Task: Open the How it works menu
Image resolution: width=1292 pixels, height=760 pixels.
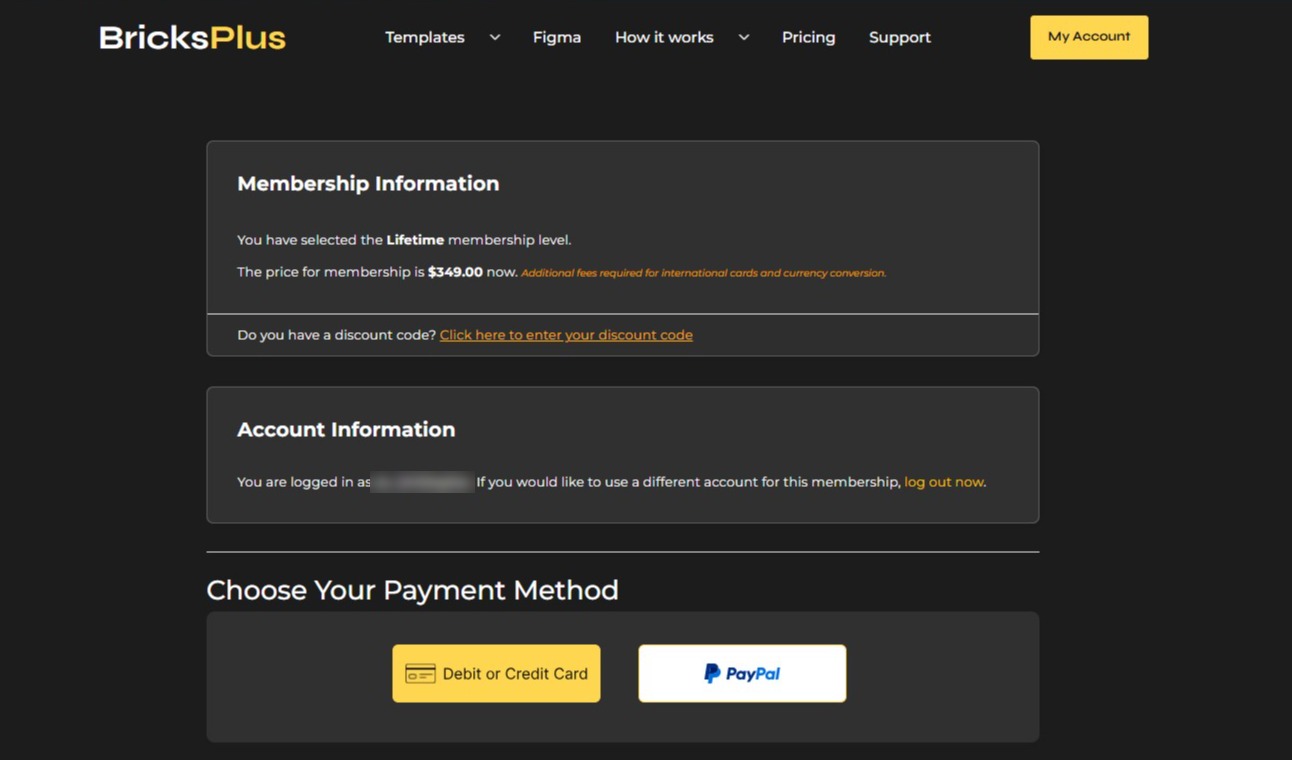Action: click(664, 37)
